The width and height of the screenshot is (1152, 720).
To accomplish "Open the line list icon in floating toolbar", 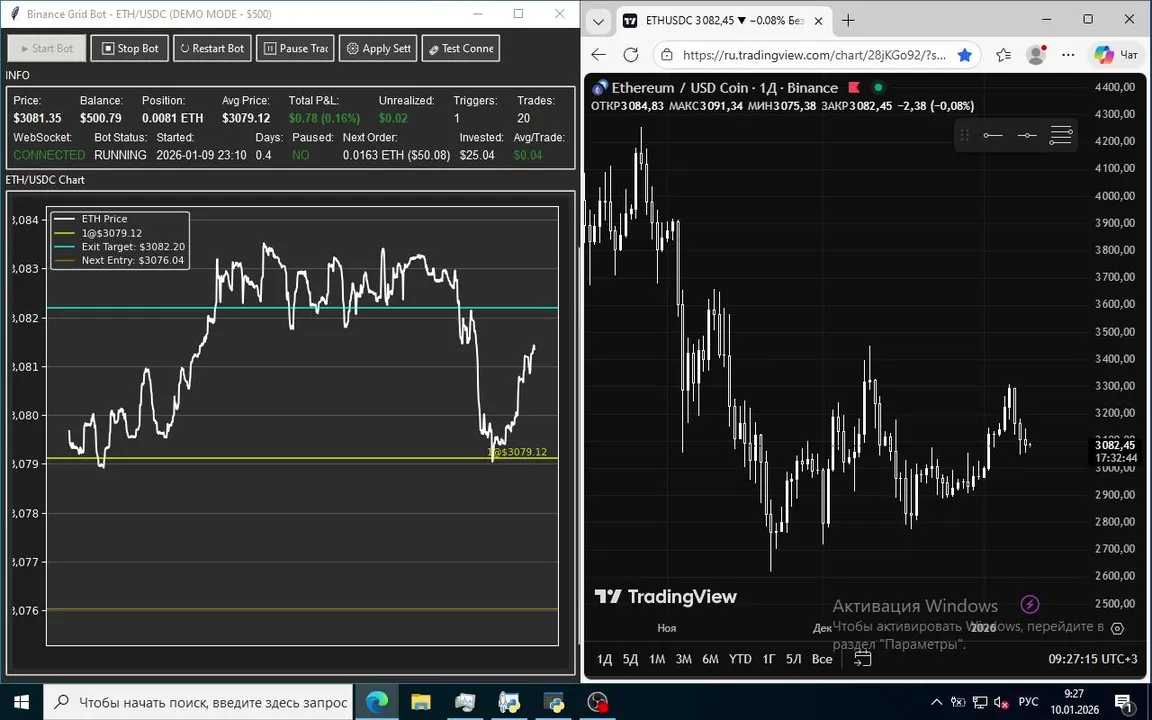I will point(1061,135).
